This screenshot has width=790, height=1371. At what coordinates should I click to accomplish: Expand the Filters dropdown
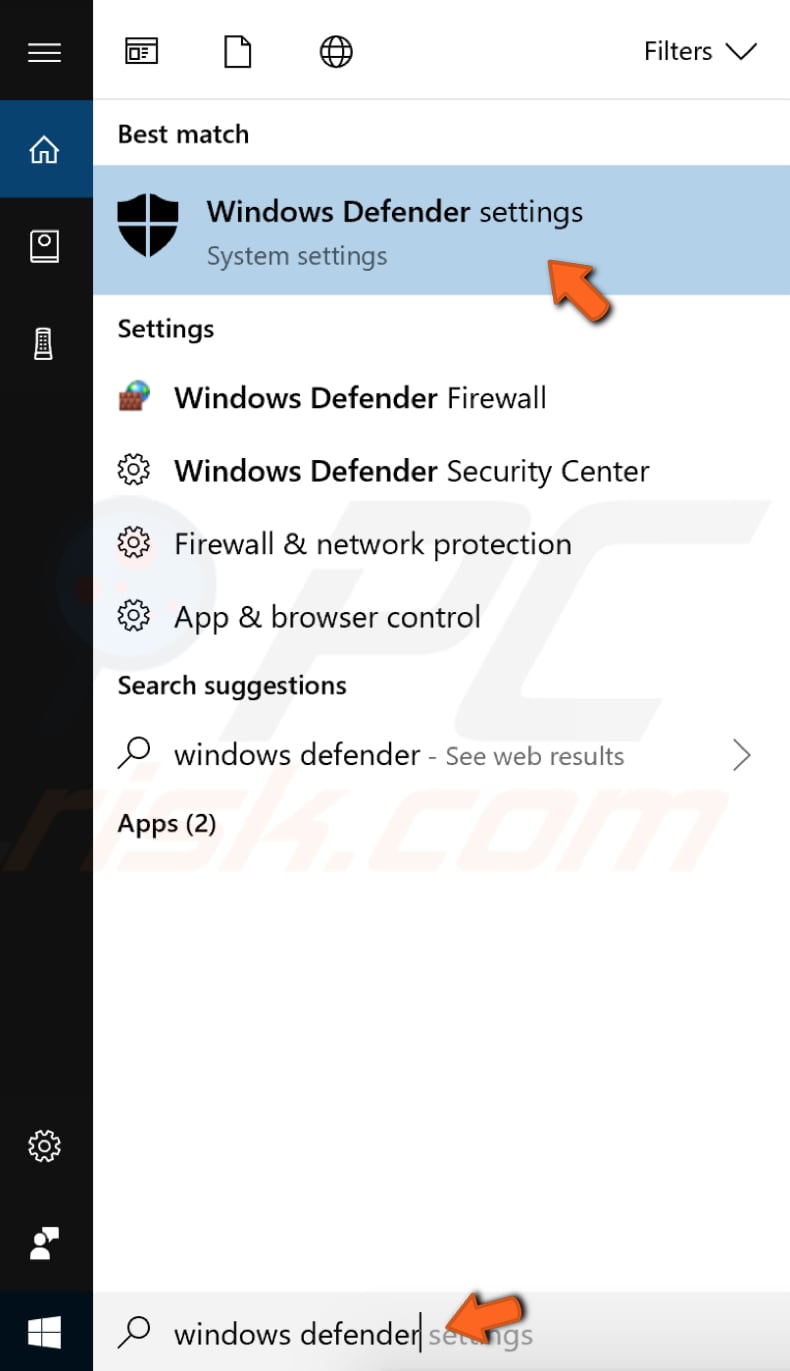tap(700, 51)
